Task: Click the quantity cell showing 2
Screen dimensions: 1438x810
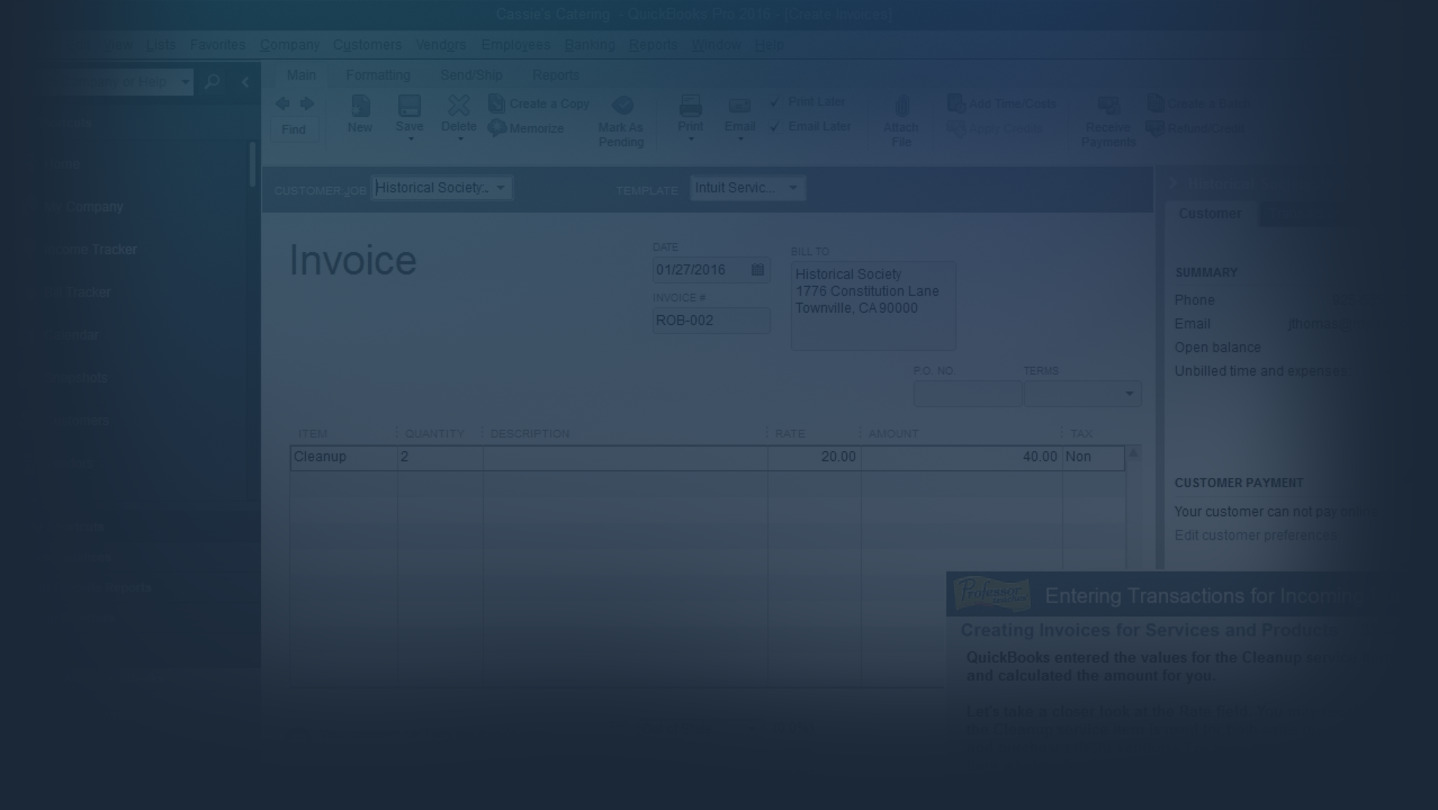Action: 440,457
